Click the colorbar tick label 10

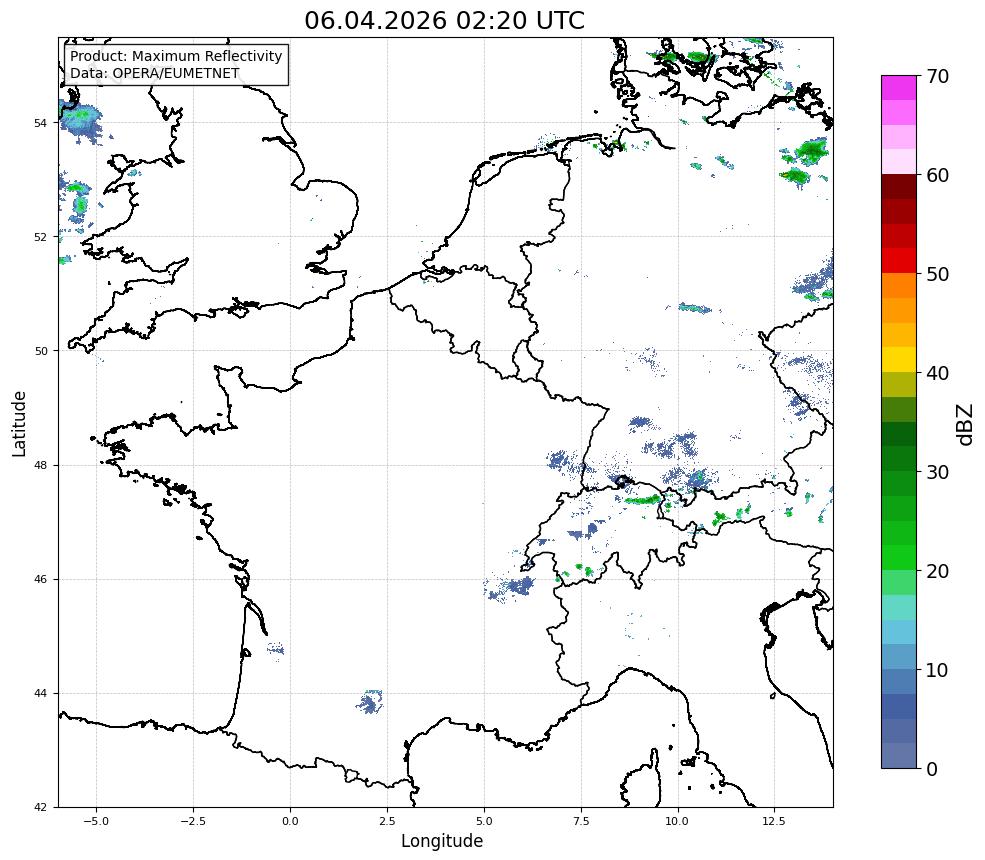937,670
